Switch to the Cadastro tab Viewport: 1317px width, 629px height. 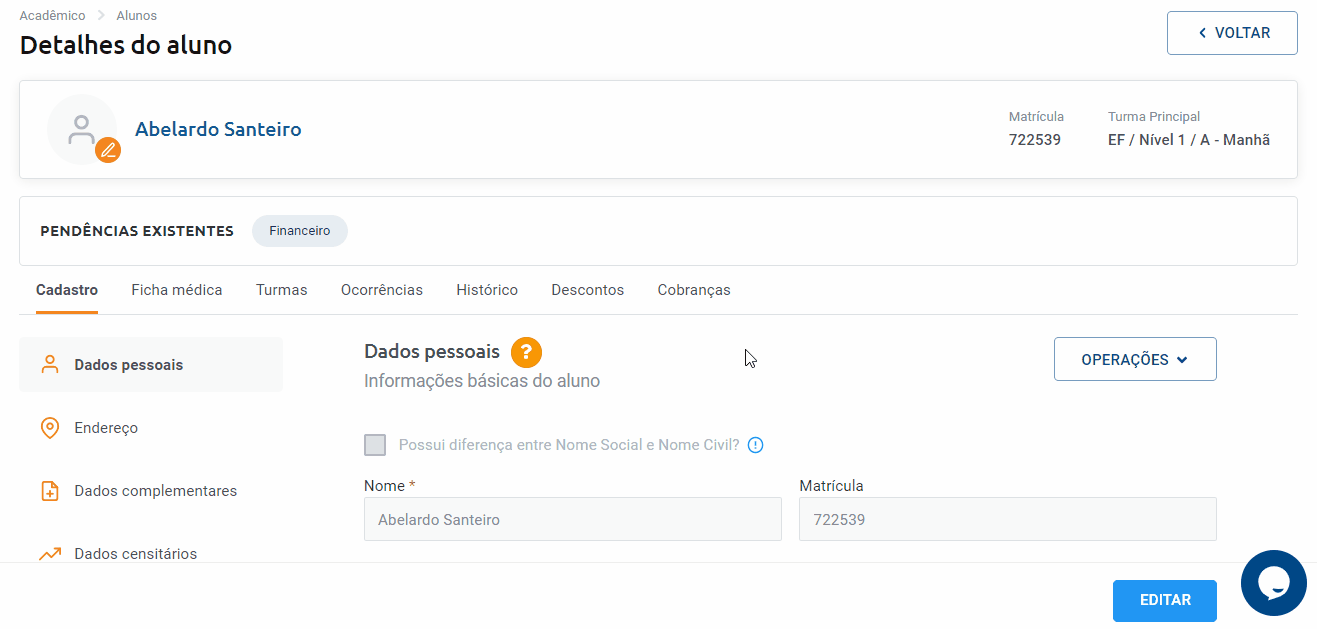(67, 290)
